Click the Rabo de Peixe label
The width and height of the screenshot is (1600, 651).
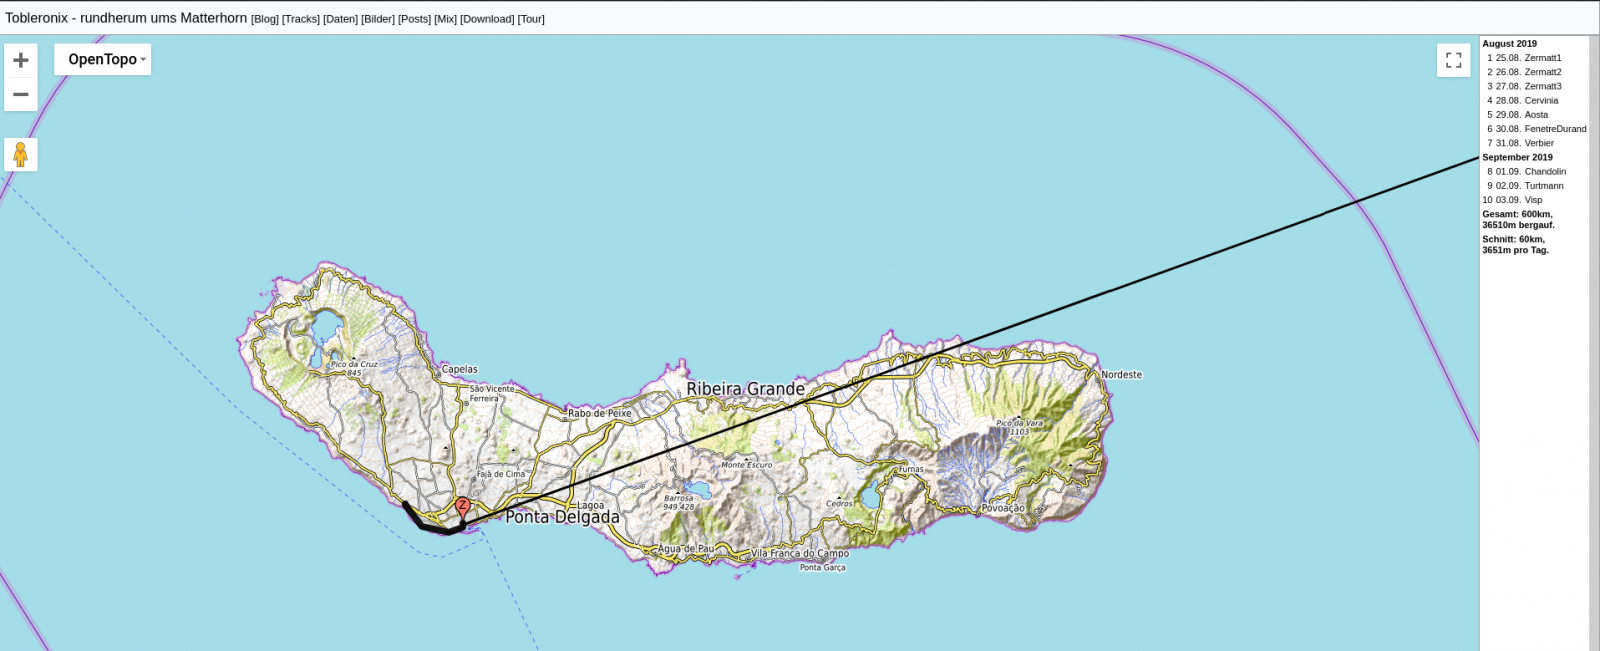point(600,413)
